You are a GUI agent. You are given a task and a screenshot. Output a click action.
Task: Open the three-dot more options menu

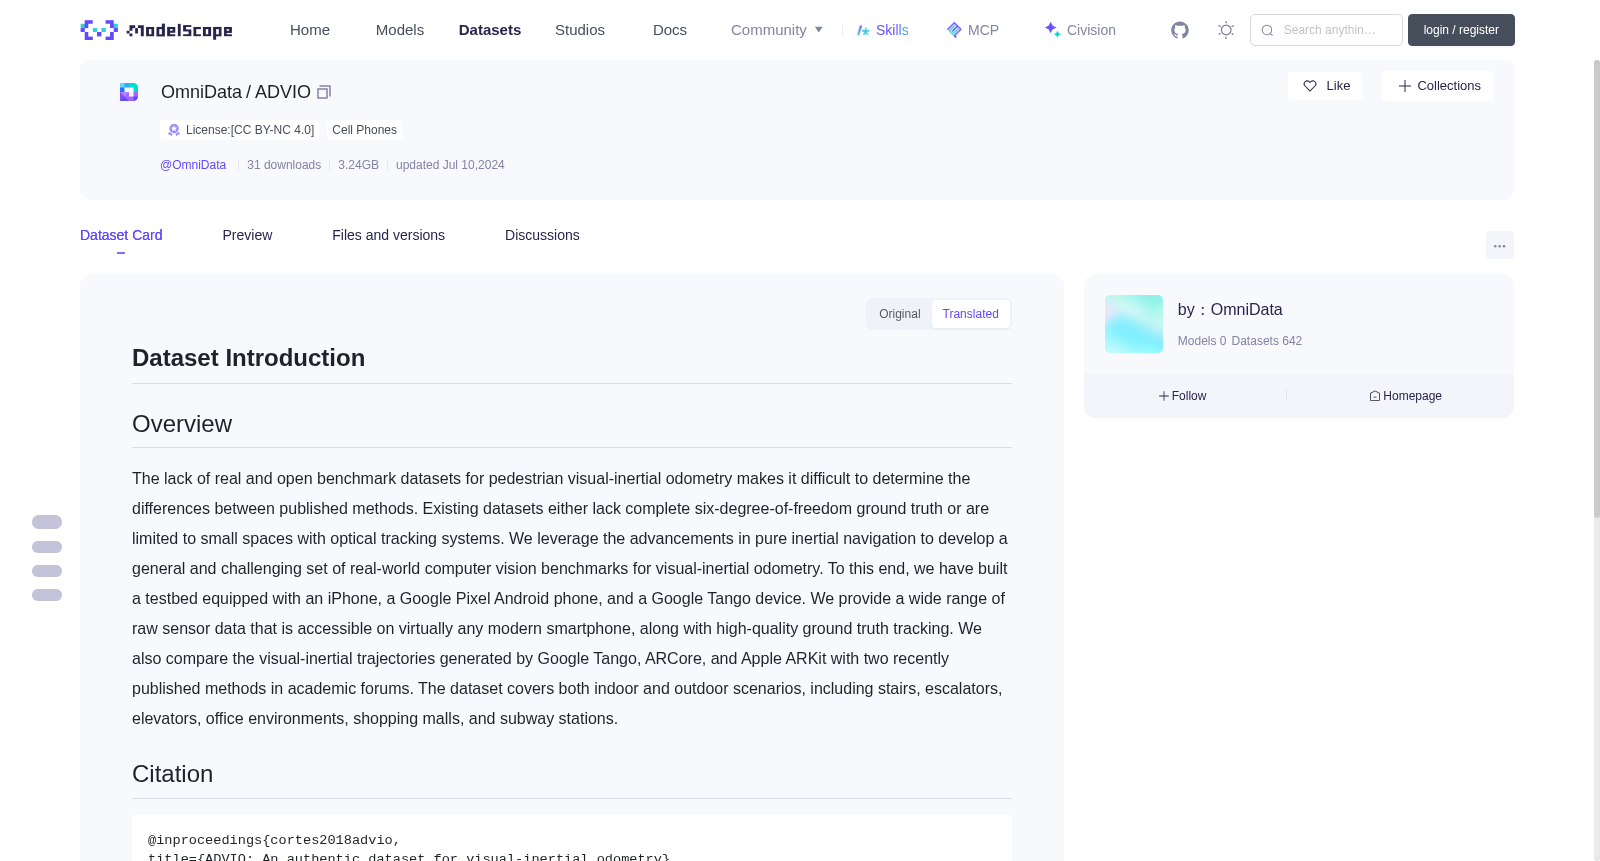[1500, 245]
